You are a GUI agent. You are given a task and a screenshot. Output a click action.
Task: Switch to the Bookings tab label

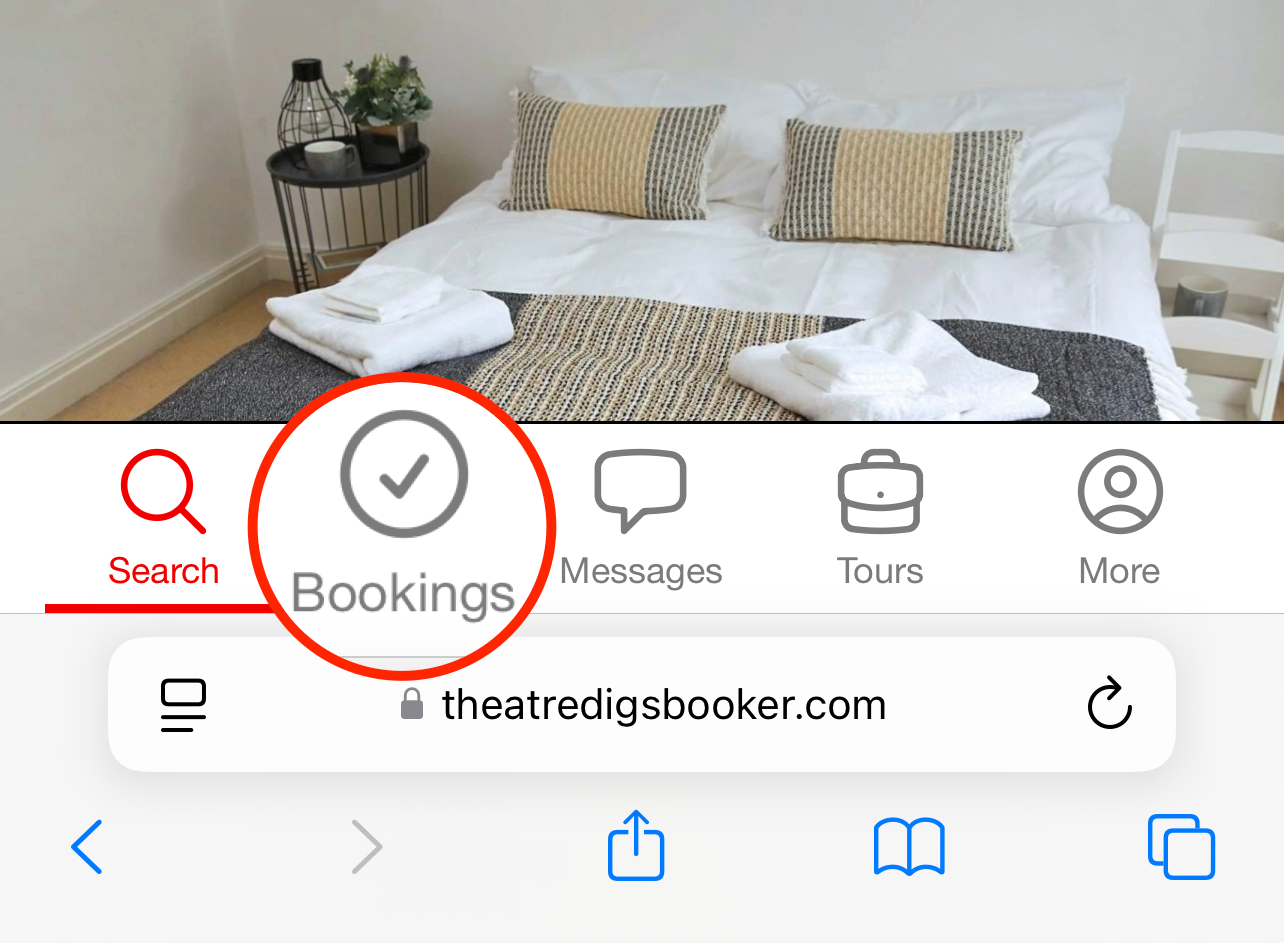[403, 594]
